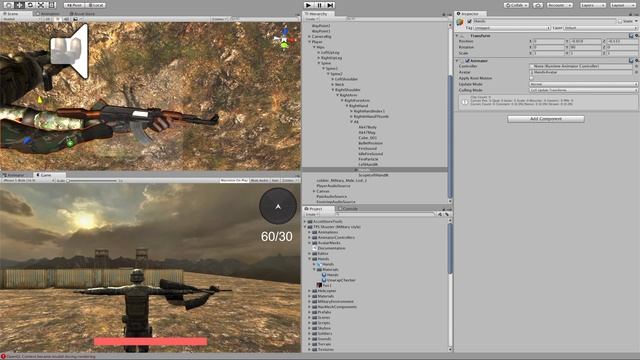Toggle Mute Audio in the Game view
The height and width of the screenshot is (360, 640).
tap(260, 180)
